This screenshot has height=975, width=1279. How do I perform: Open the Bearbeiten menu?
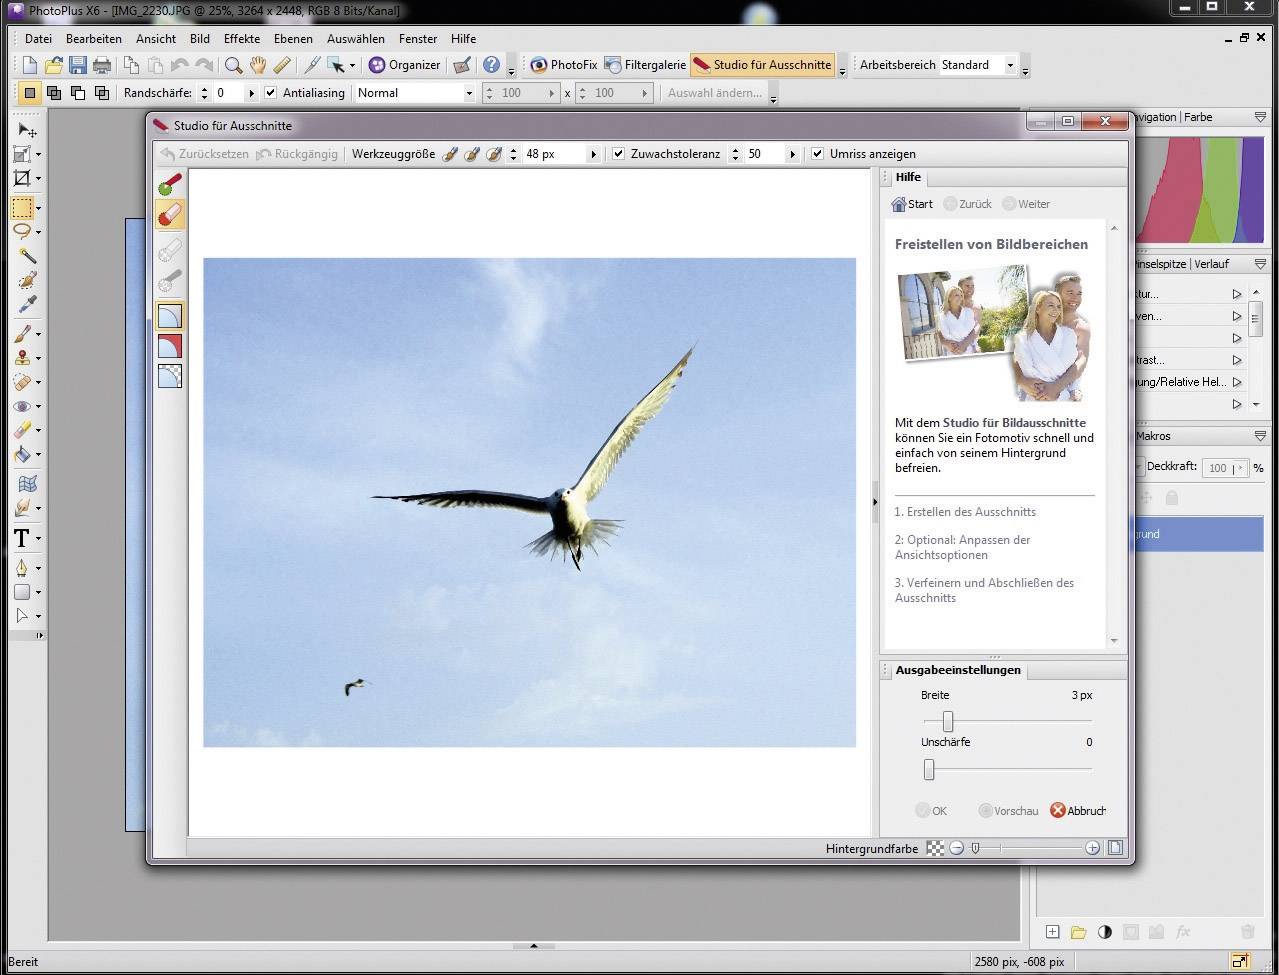click(94, 39)
